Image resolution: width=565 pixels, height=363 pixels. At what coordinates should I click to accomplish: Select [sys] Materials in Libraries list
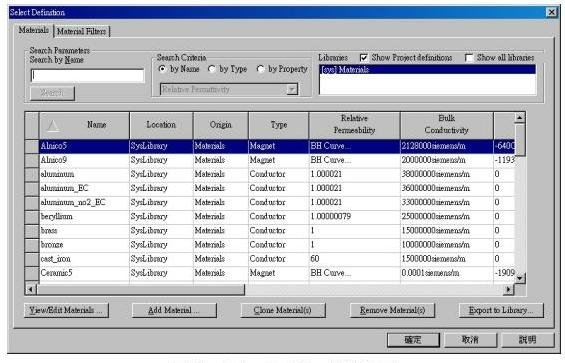coord(427,69)
